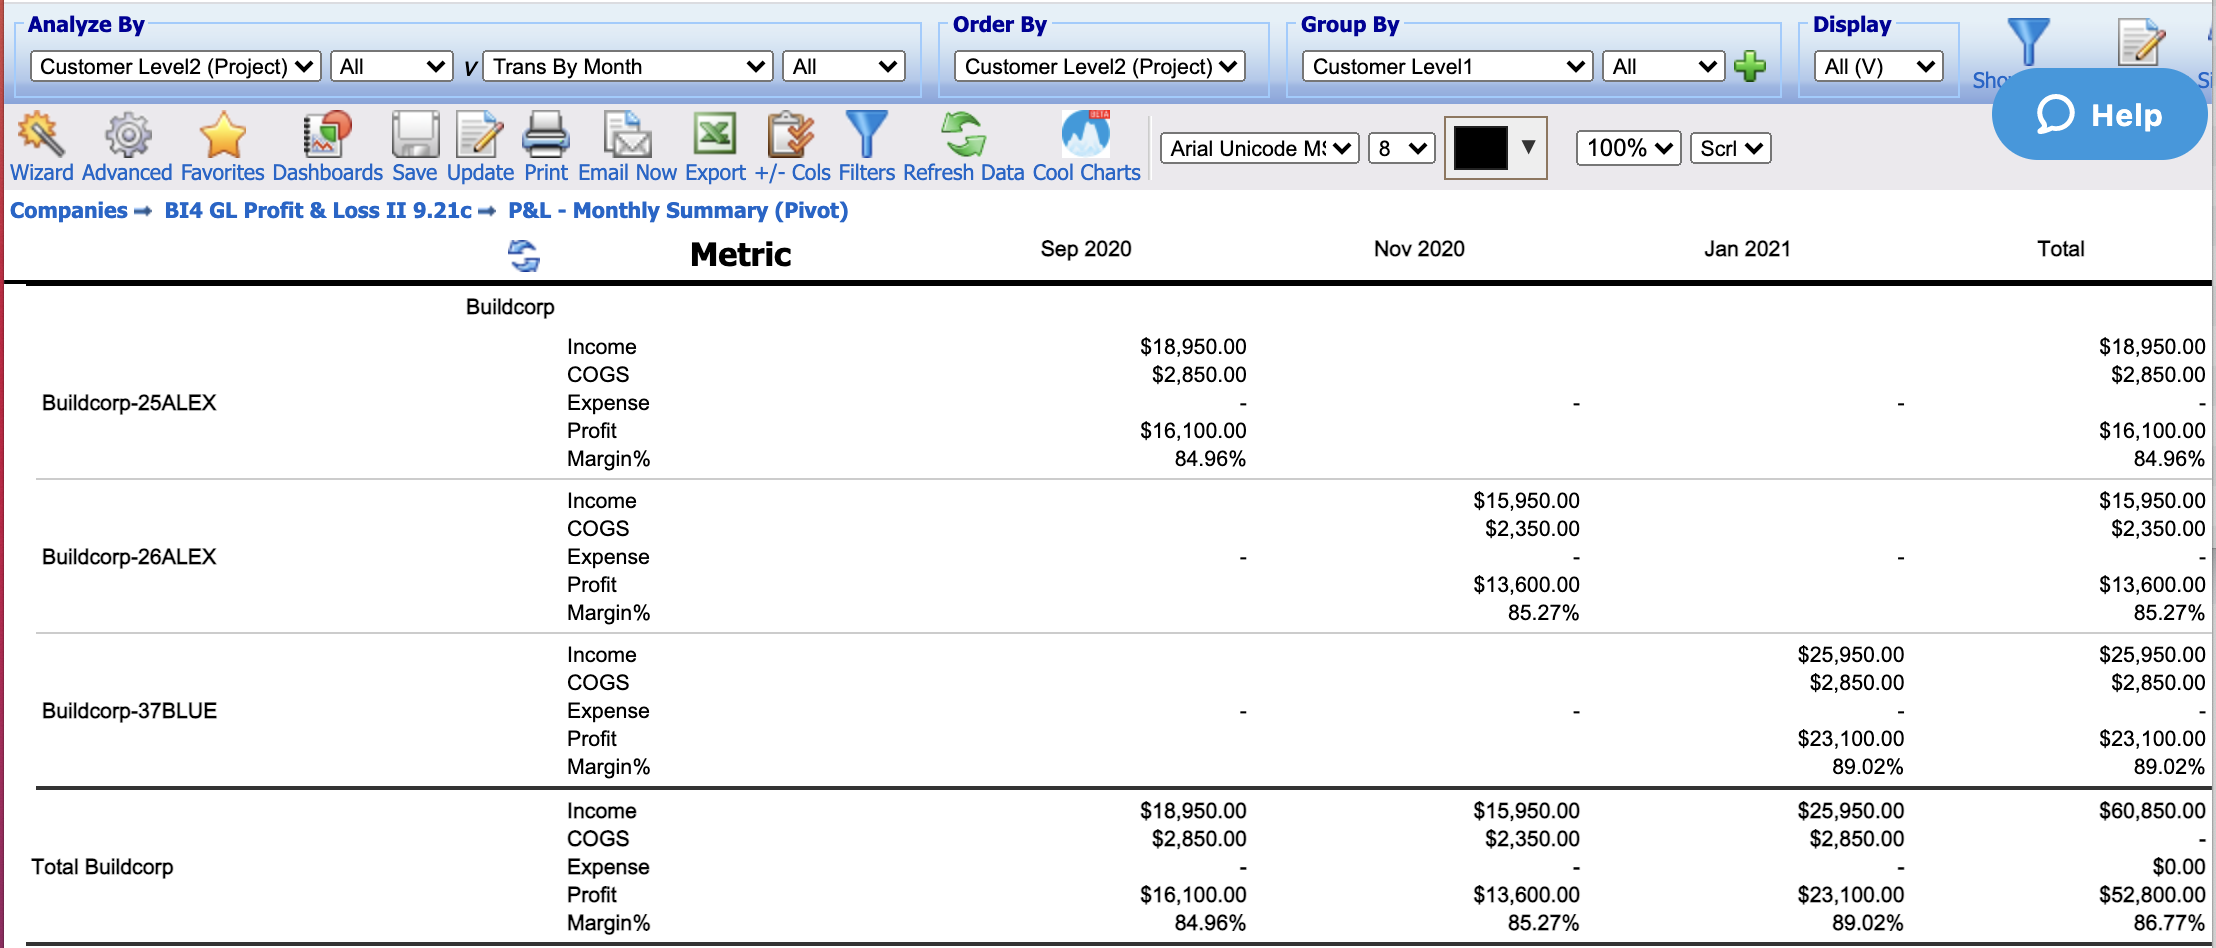Go to Companies breadcrumb
Viewport: 2216px width, 948px height.
[x=69, y=211]
